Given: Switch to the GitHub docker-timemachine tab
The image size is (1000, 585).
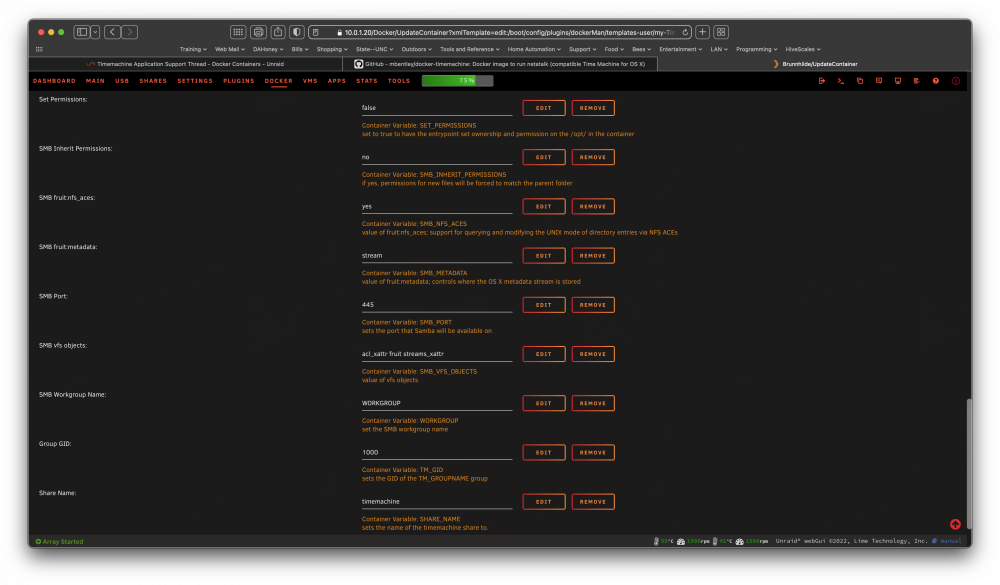Looking at the screenshot, I should pyautogui.click(x=500, y=64).
